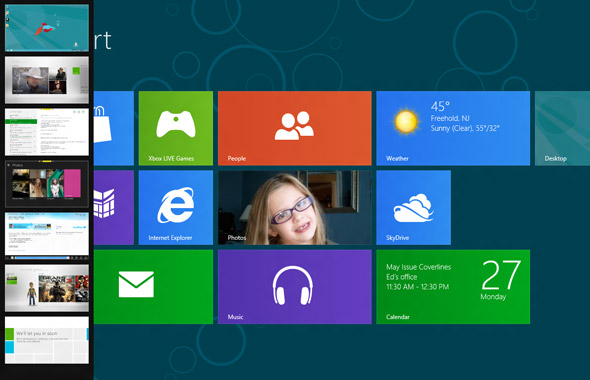Open the Calendar tile showing Monday 27

(453, 287)
